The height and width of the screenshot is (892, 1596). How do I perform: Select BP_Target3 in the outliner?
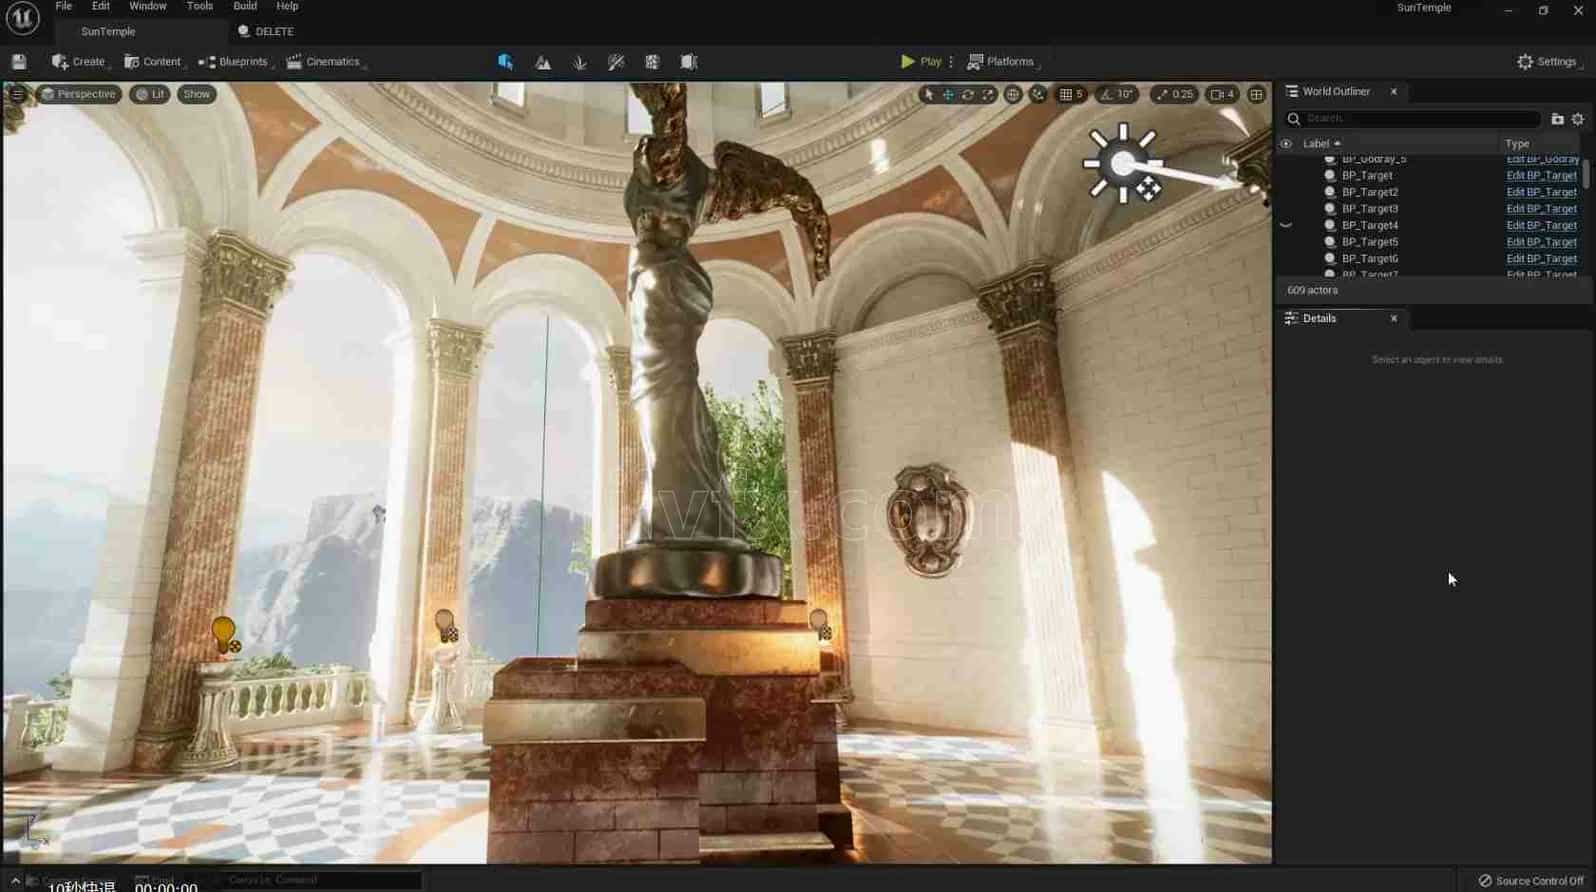coord(1370,209)
